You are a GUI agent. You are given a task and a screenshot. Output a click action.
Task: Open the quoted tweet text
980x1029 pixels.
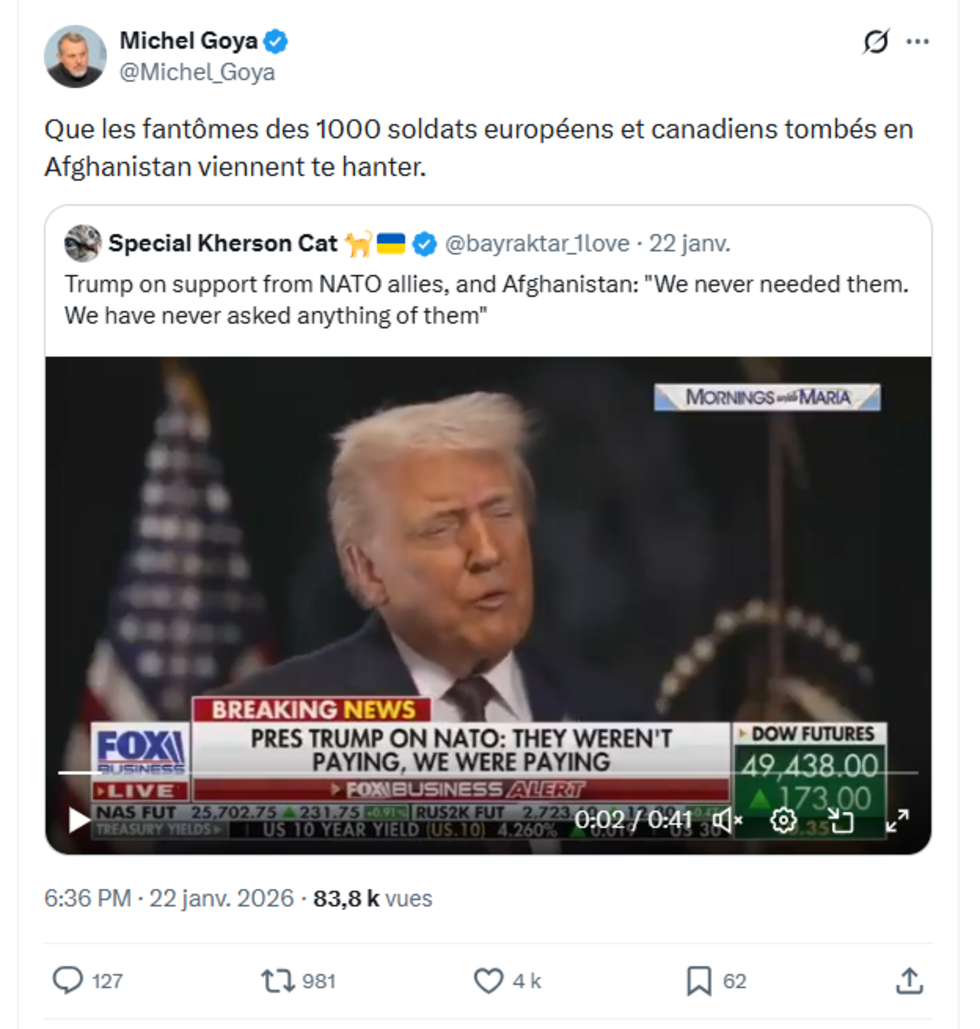click(487, 299)
